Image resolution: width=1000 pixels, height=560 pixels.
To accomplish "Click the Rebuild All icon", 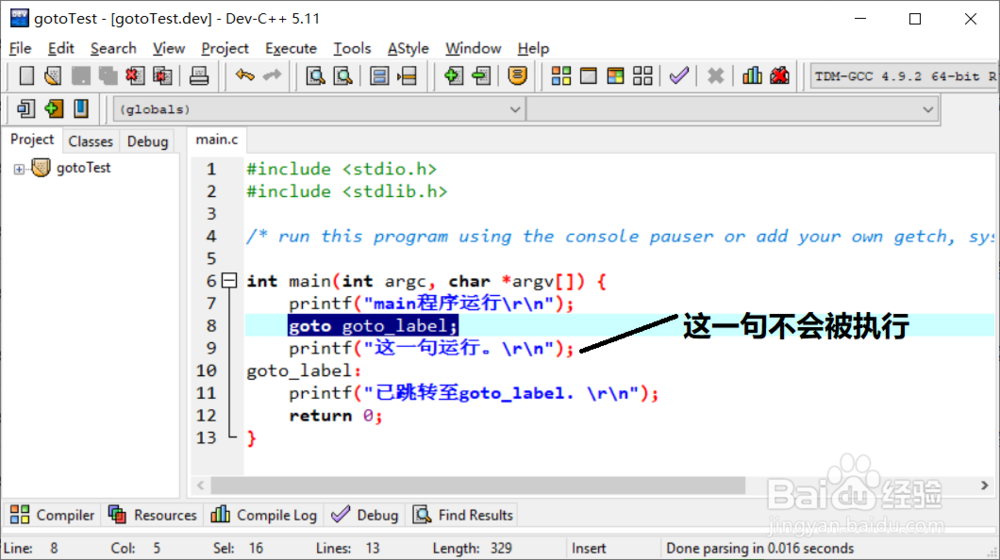I will pos(643,76).
